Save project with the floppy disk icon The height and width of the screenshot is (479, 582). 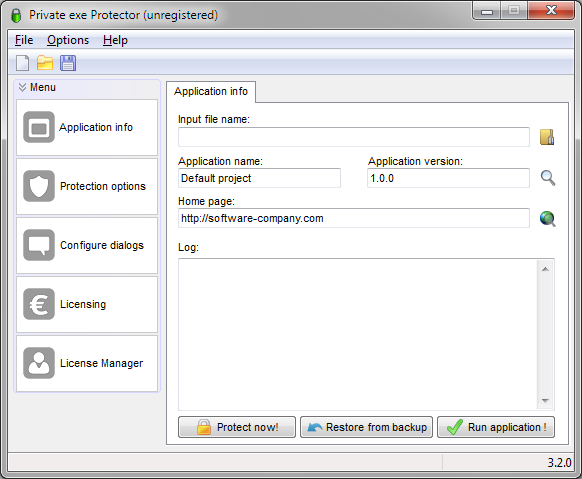tap(68, 63)
